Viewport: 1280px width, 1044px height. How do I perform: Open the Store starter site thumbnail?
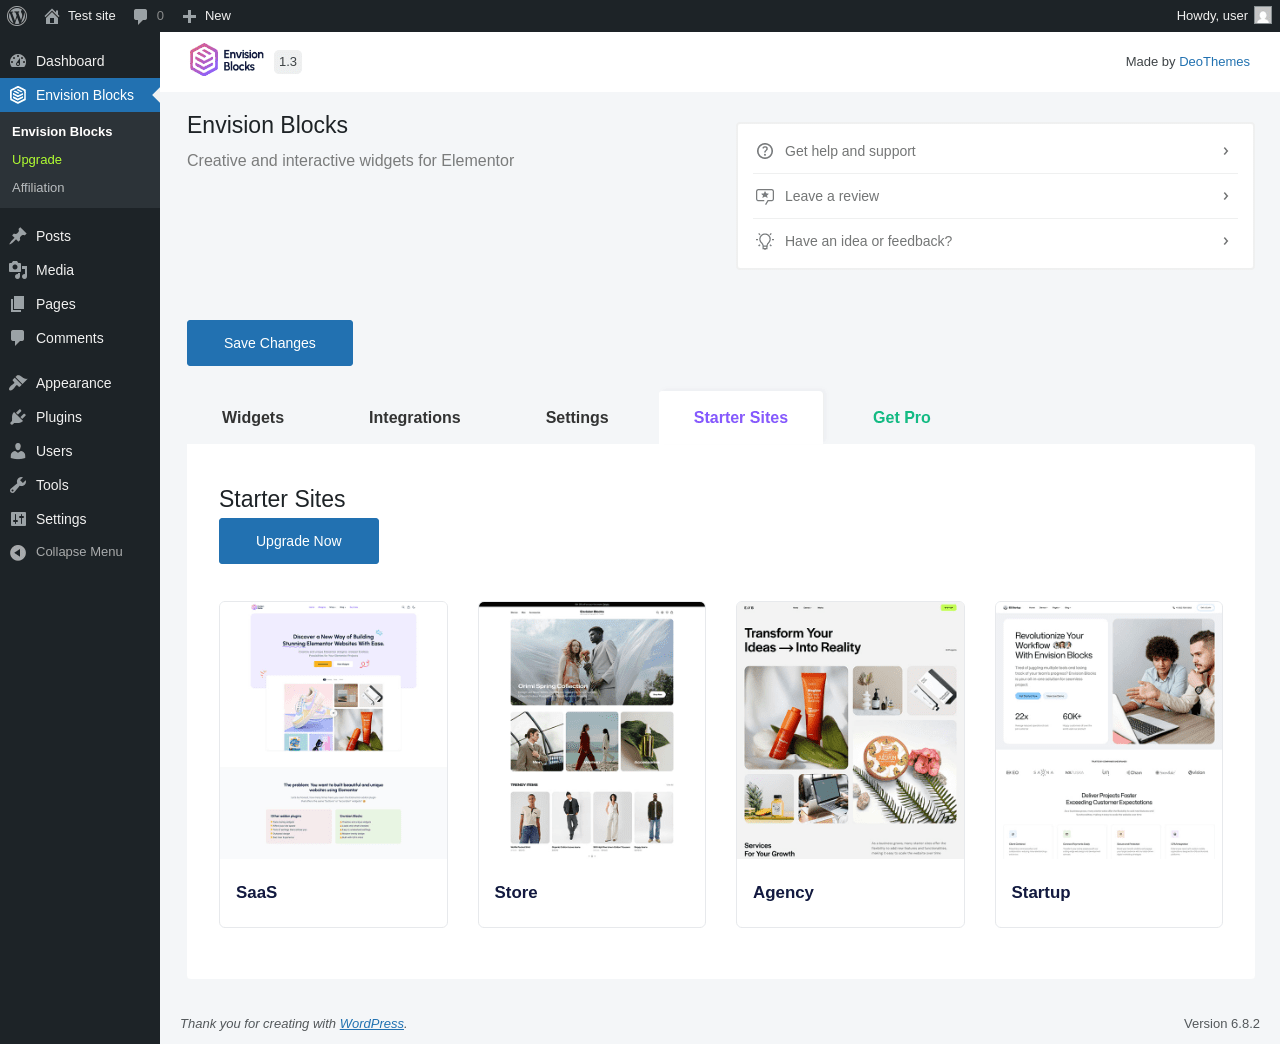(592, 730)
